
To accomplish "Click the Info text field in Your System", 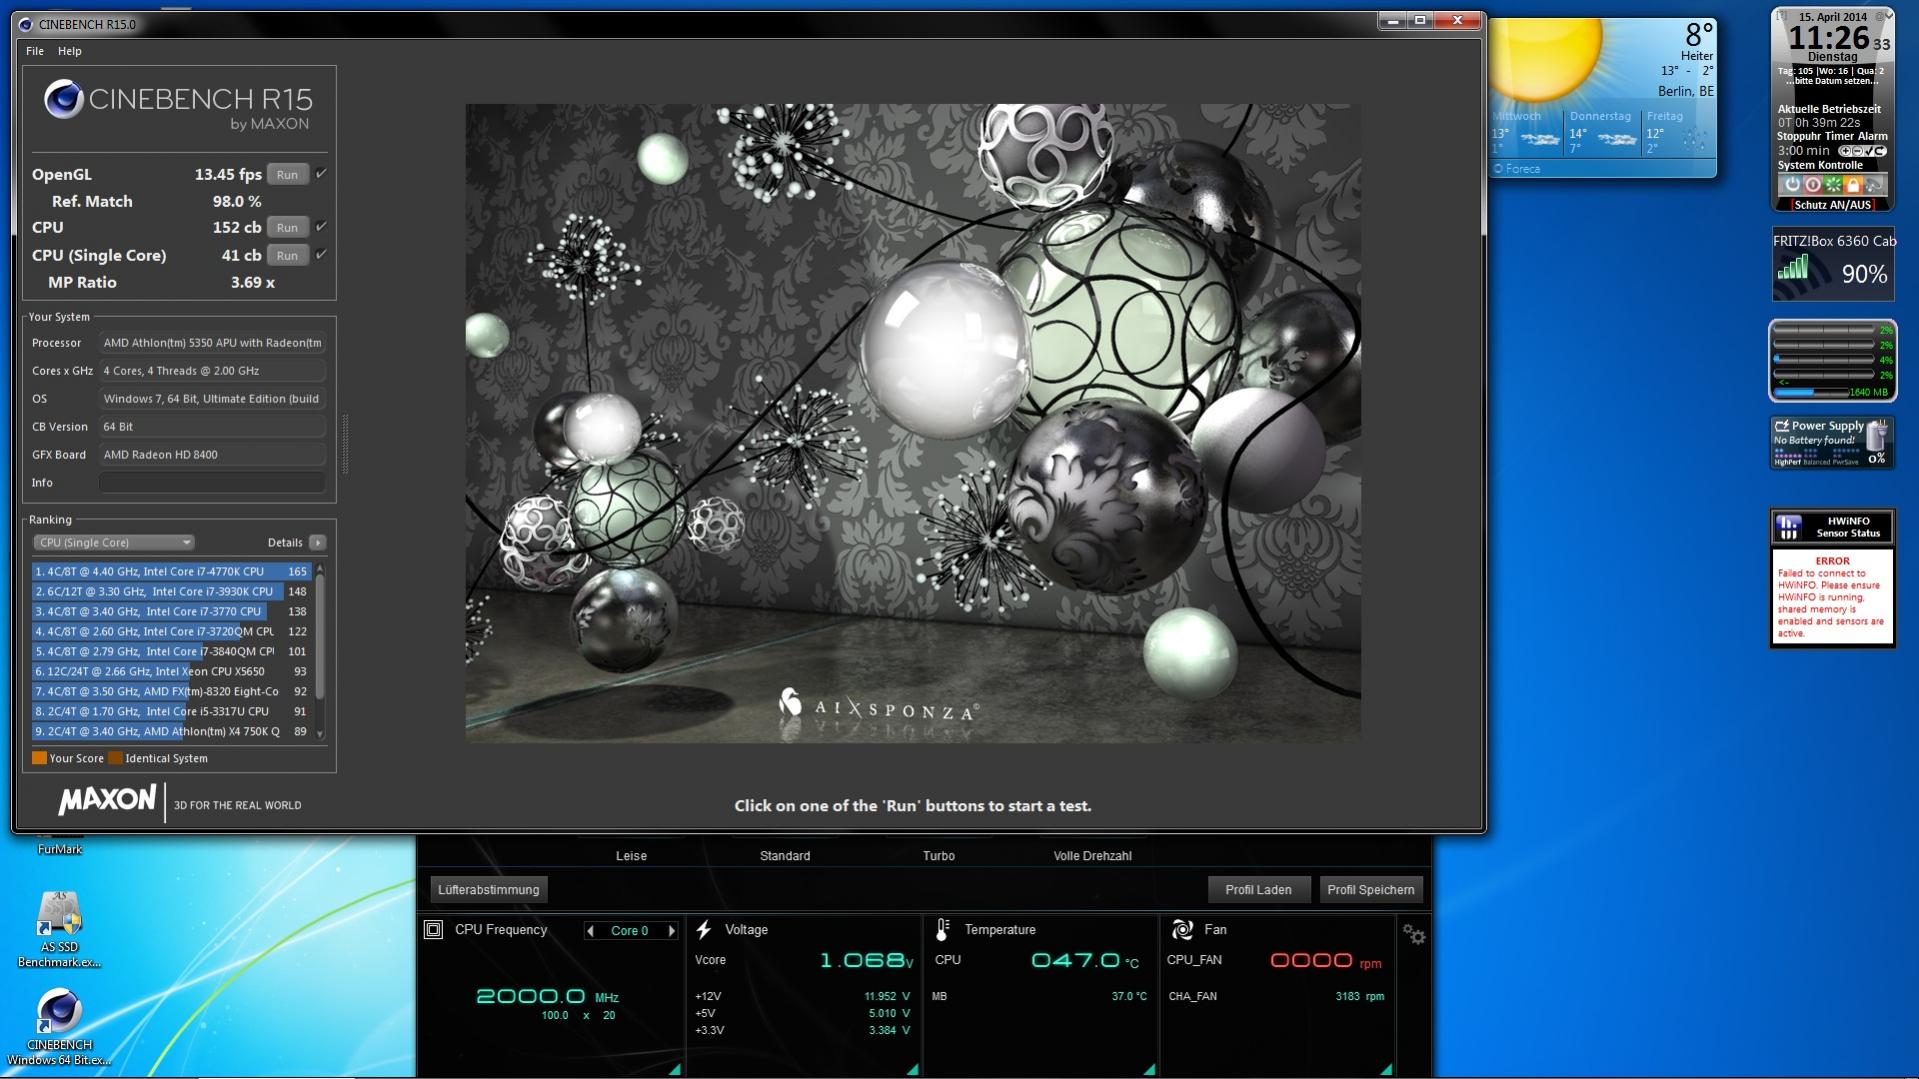I will (212, 483).
